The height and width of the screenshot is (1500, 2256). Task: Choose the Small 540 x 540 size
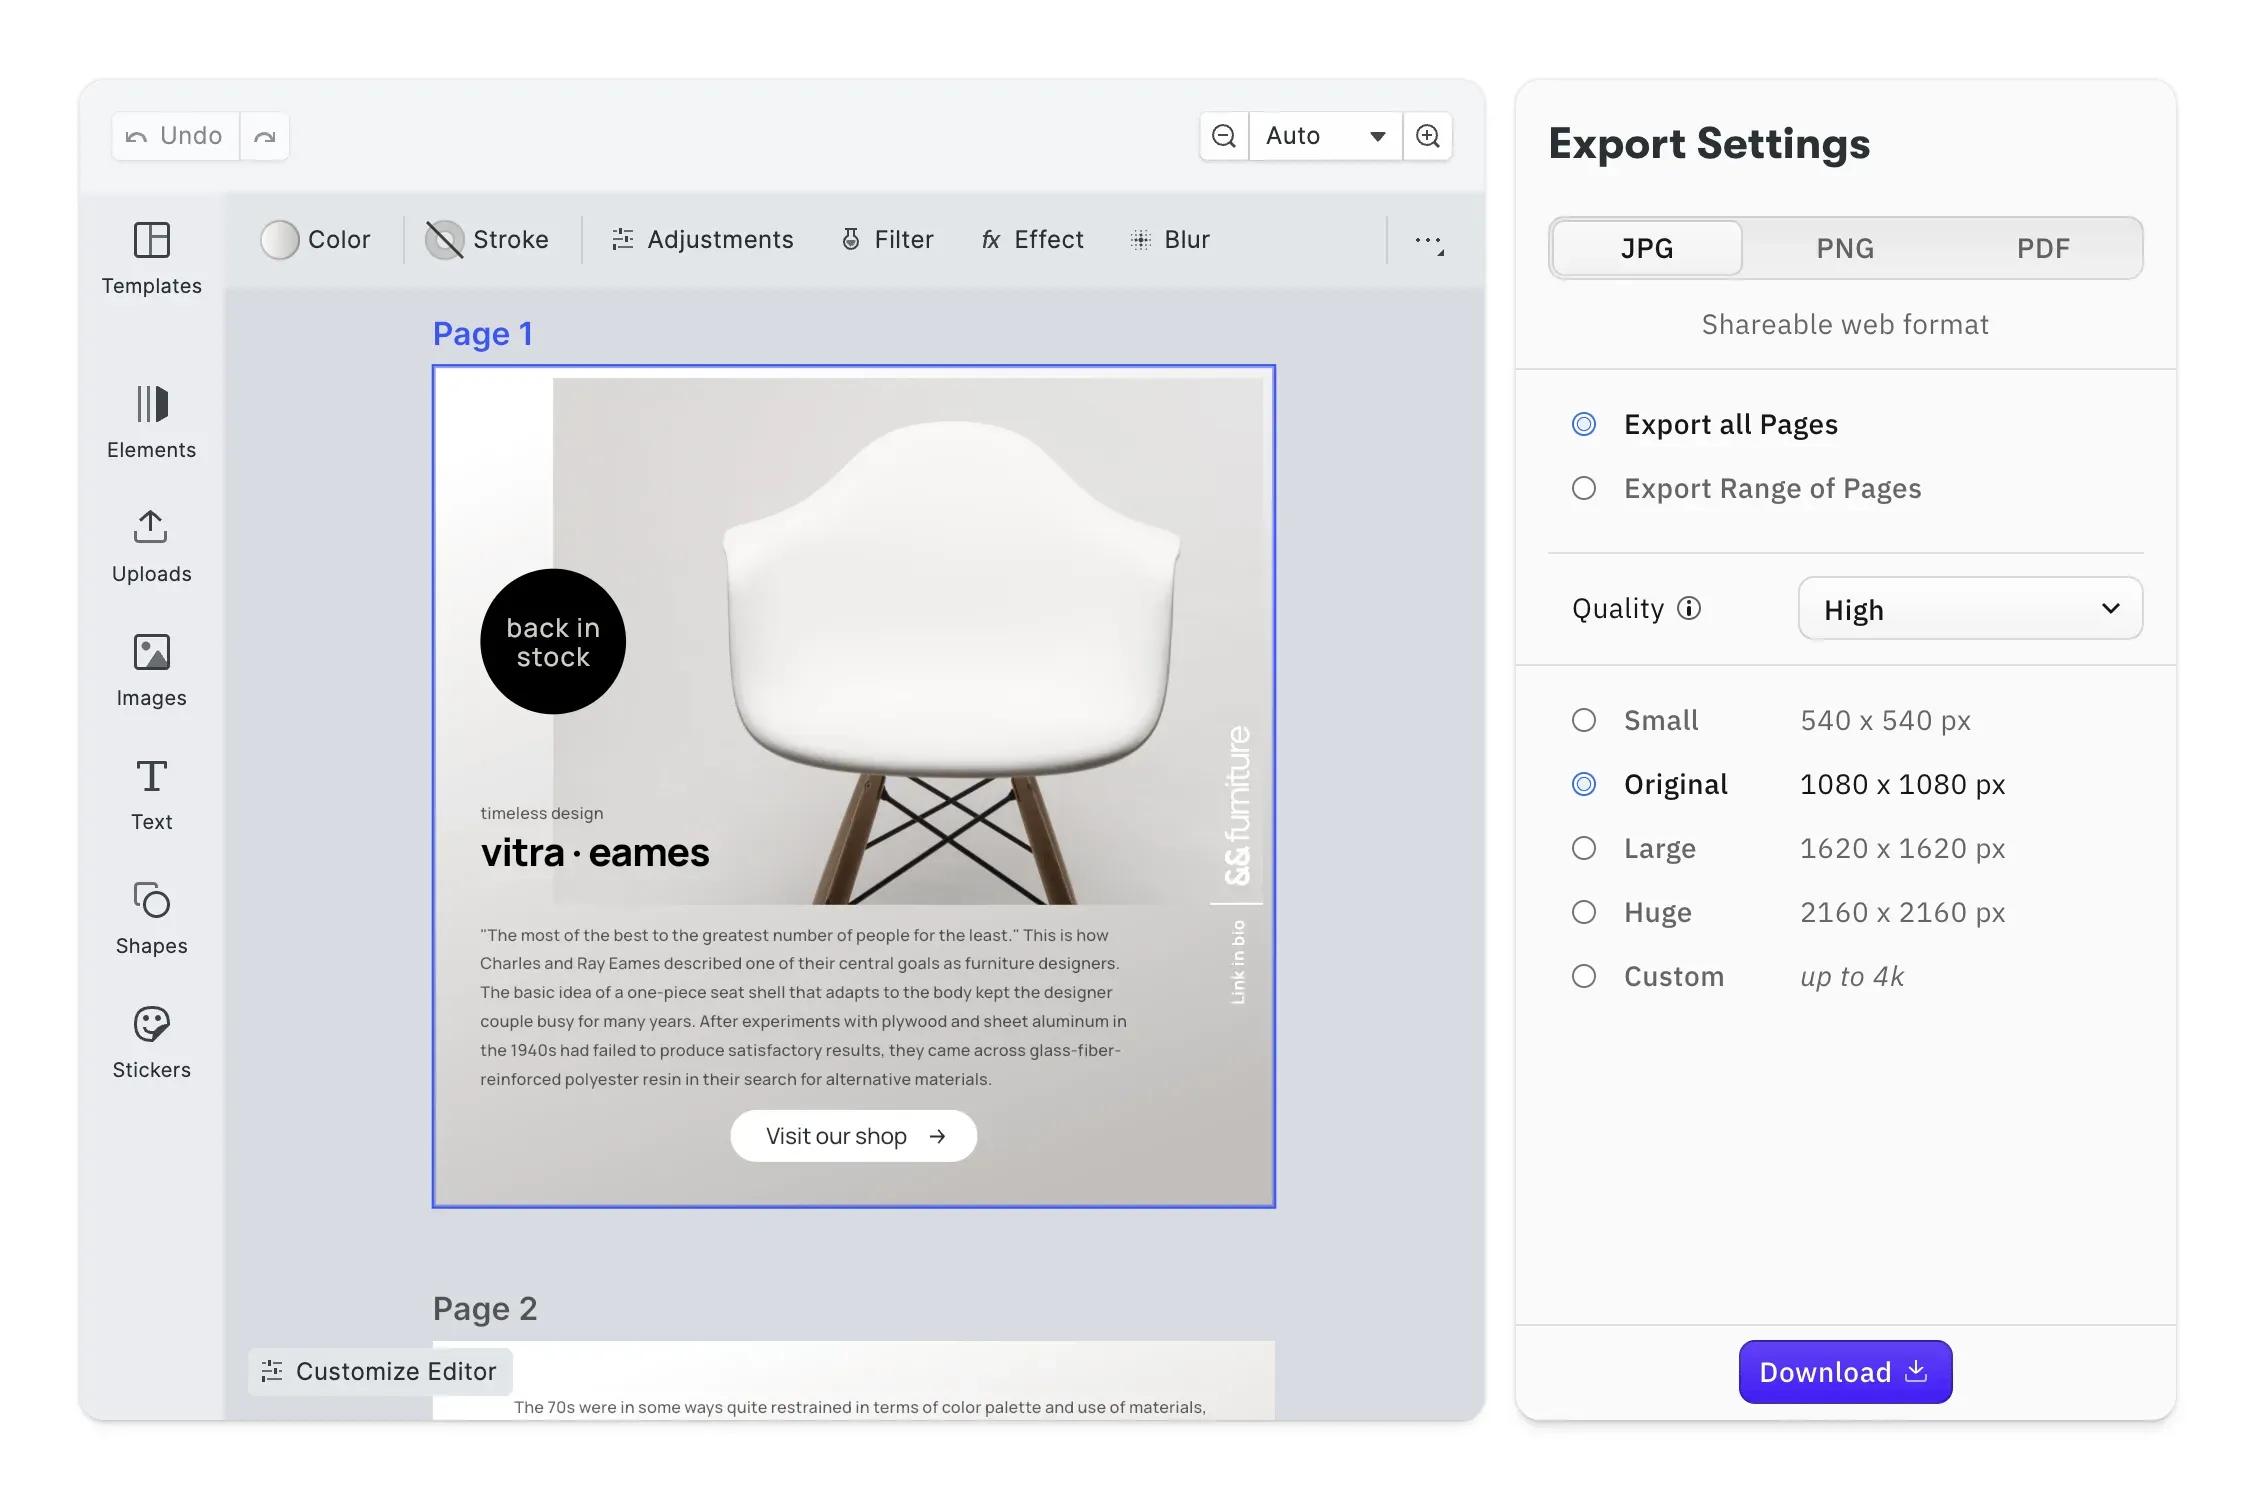1771,721
